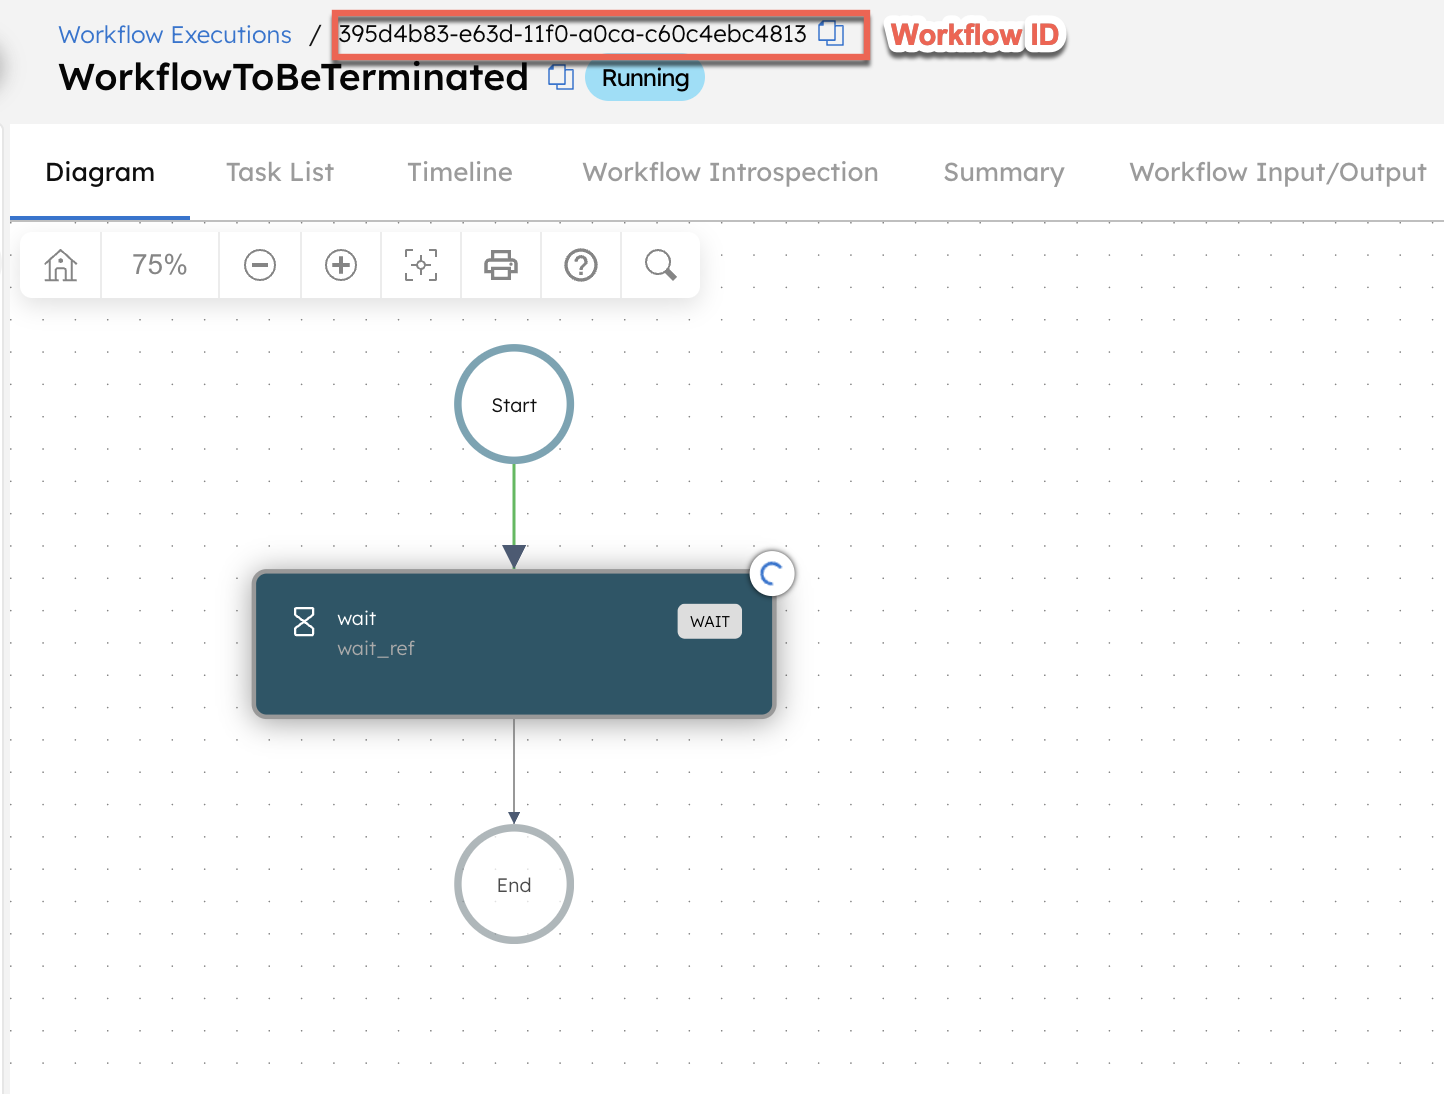Viewport: 1444px width, 1094px height.
Task: Copy the workflow ID using the copy icon
Action: point(833,33)
